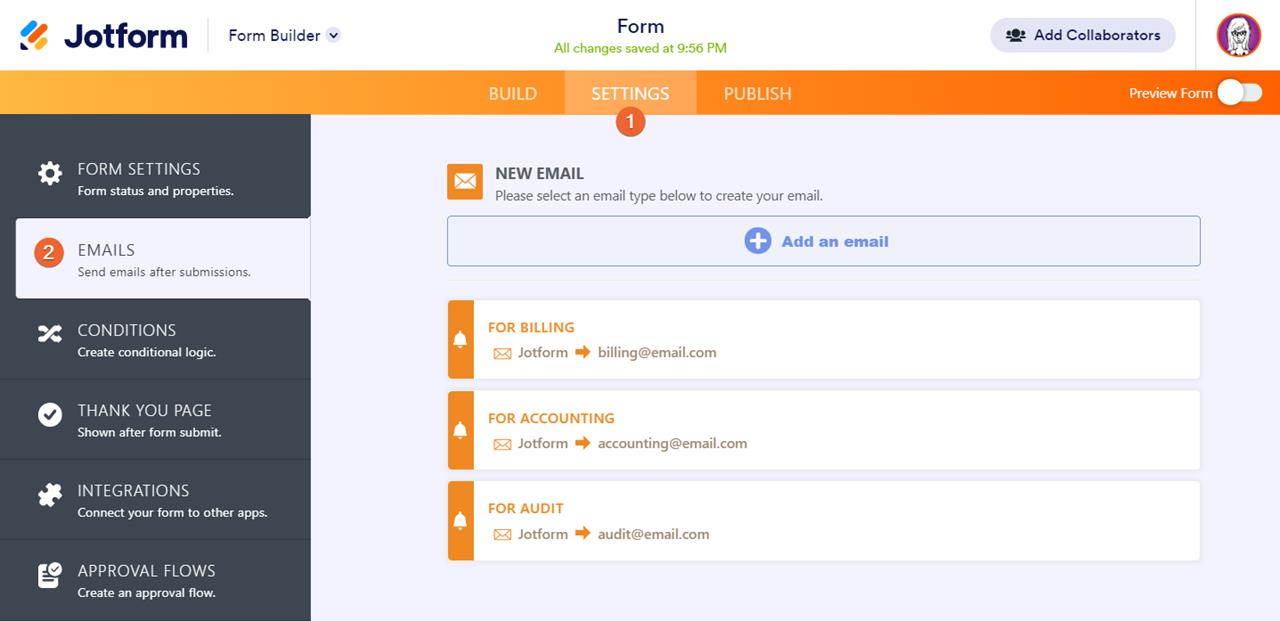Click the Conditions shuffle icon
The width and height of the screenshot is (1280, 621).
click(50, 334)
